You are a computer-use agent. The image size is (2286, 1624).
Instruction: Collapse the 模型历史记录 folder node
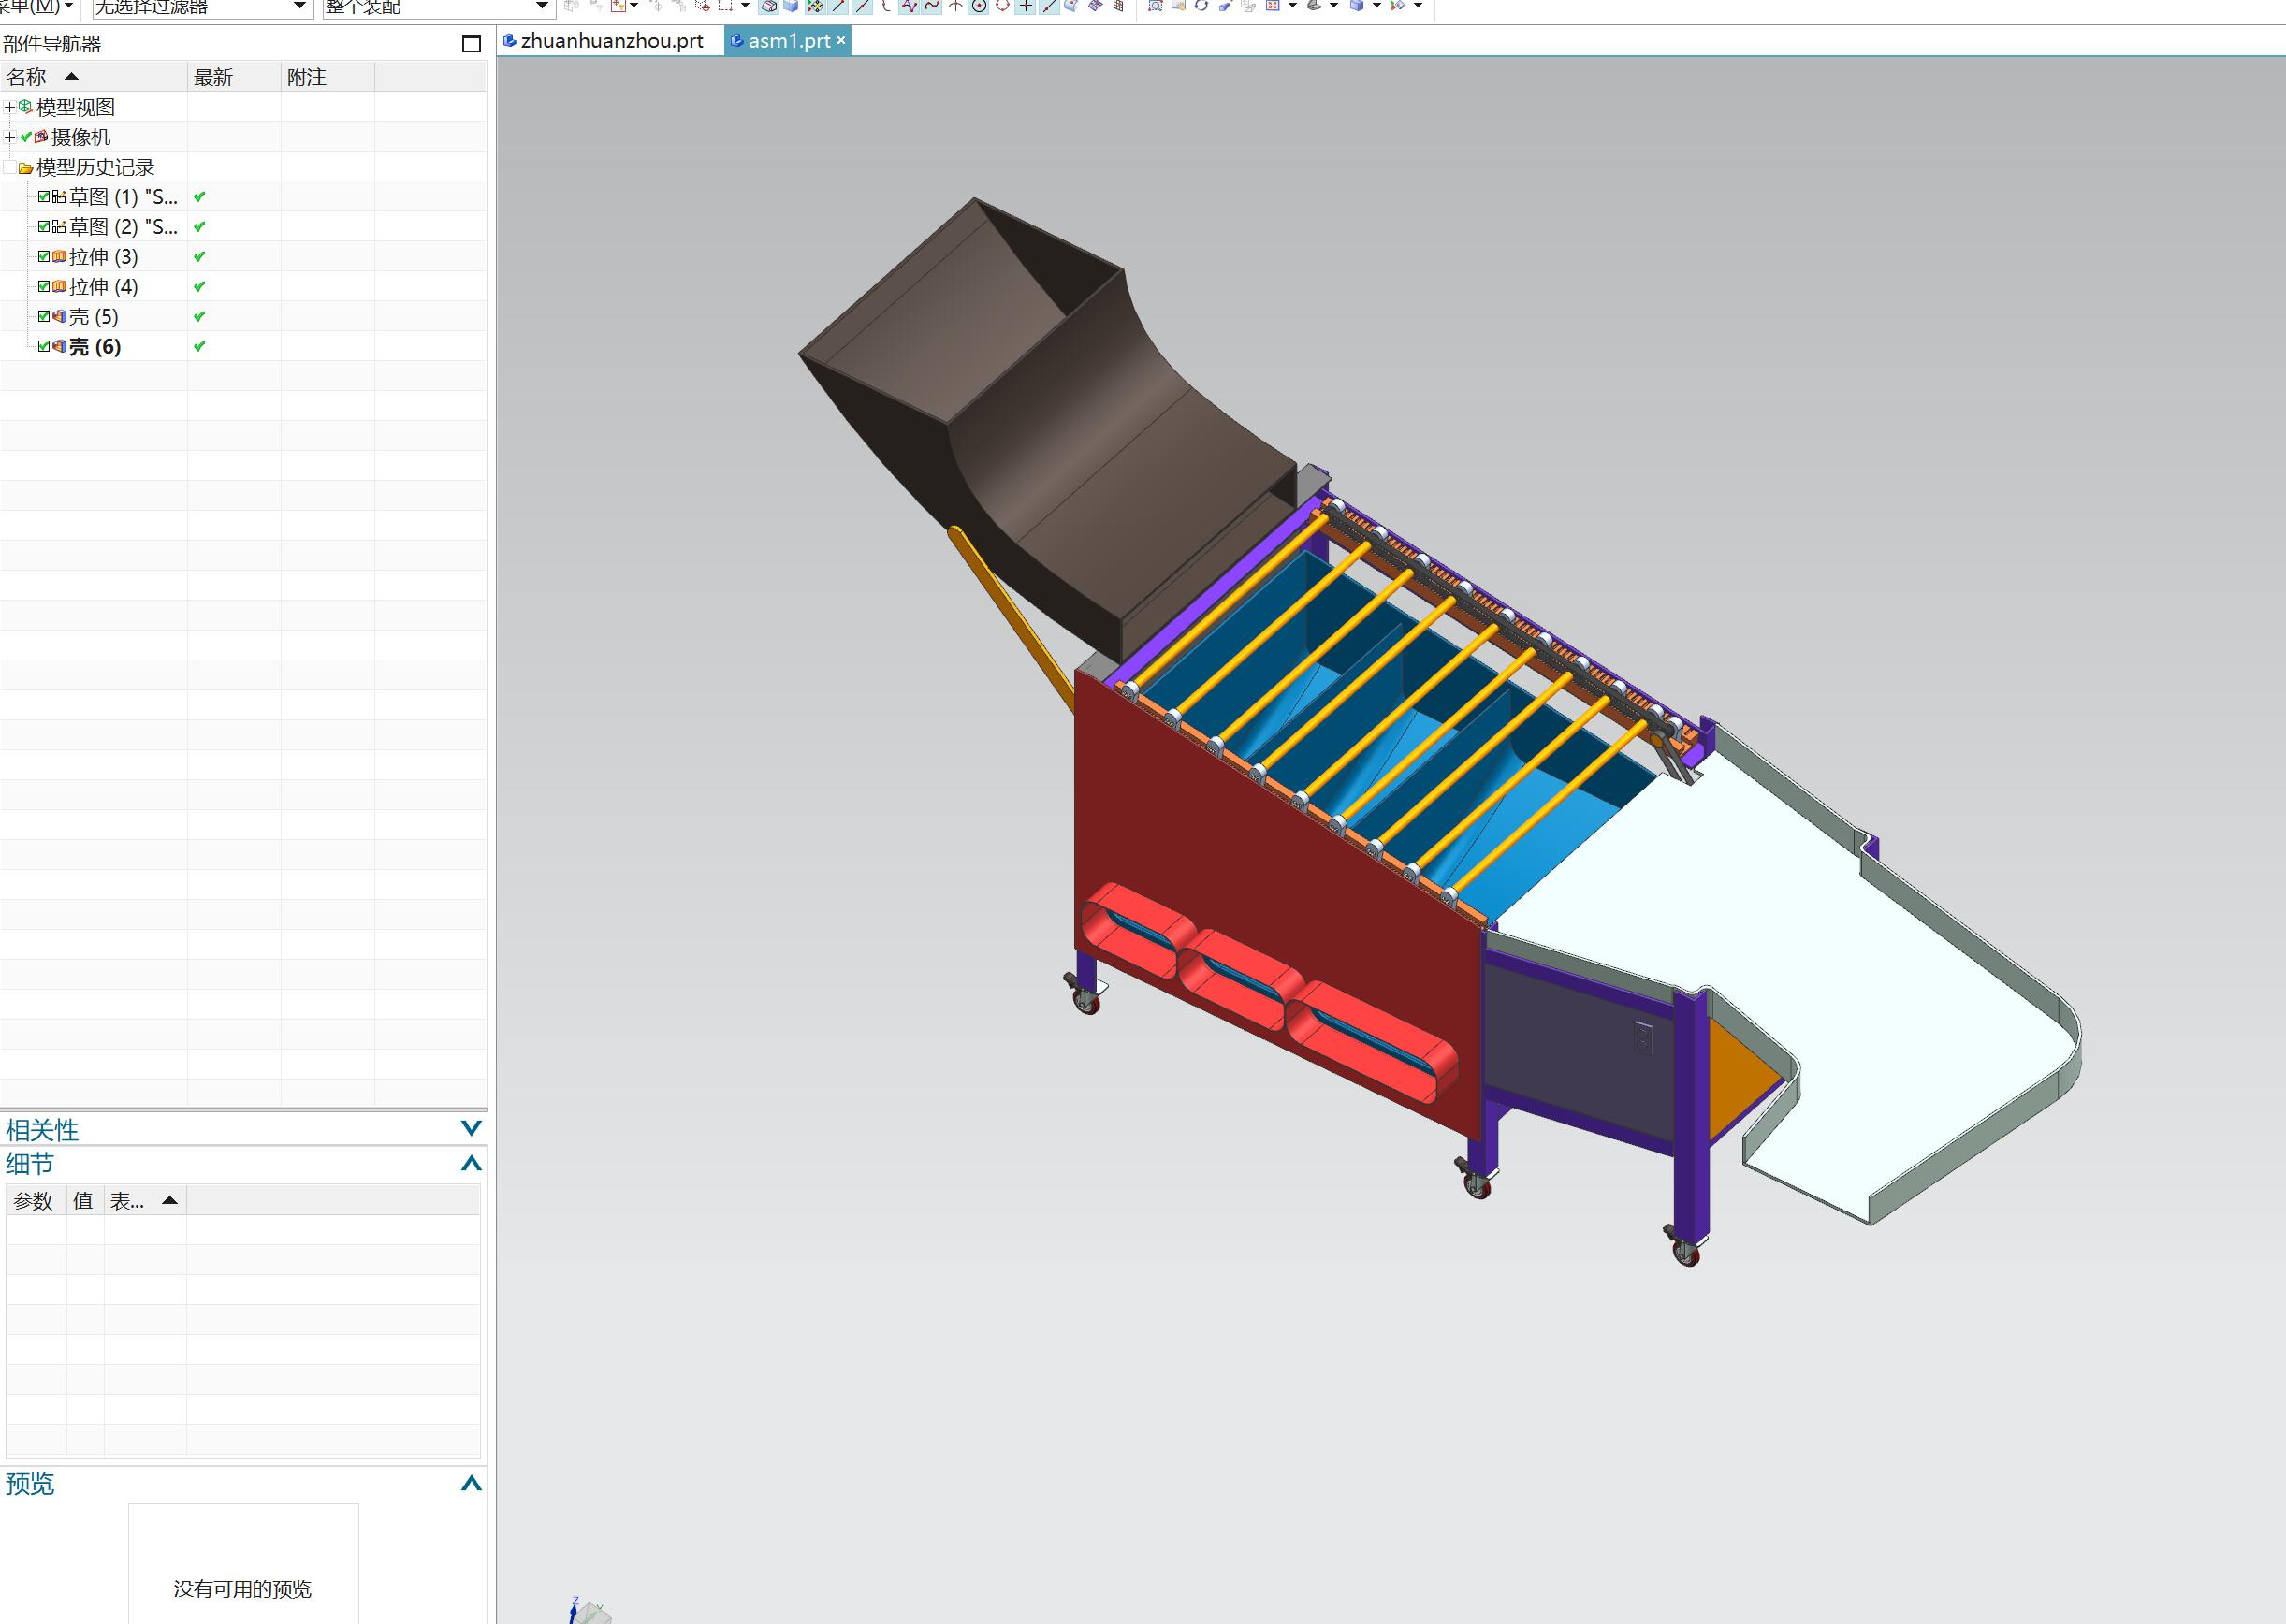9,167
